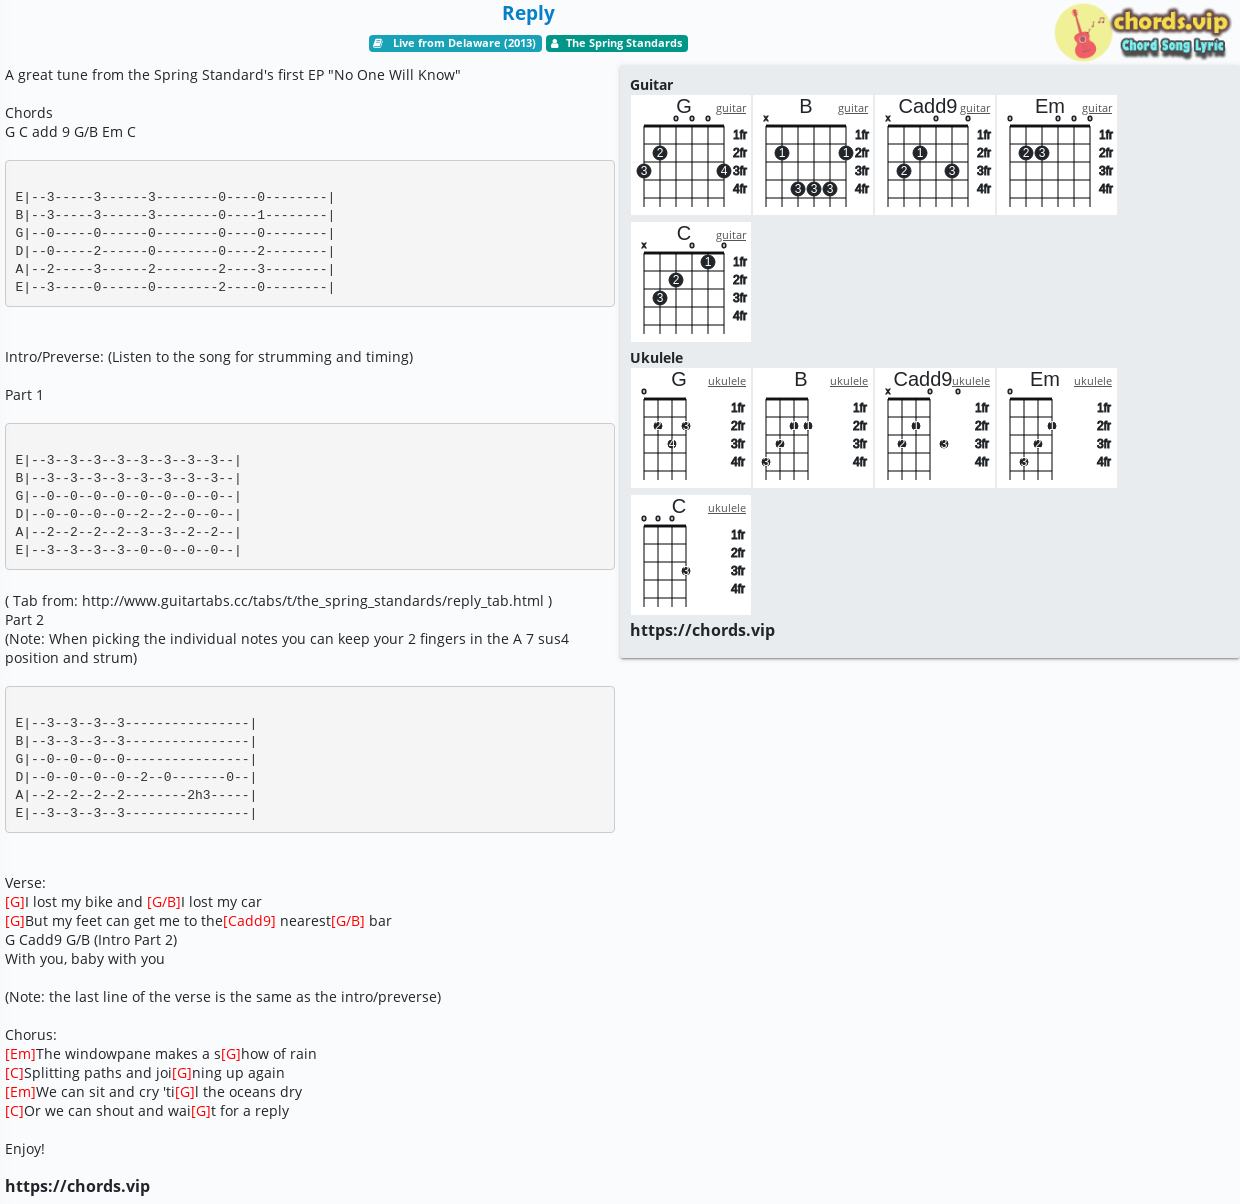Click the guitar link above G chord diagram

coord(731,108)
